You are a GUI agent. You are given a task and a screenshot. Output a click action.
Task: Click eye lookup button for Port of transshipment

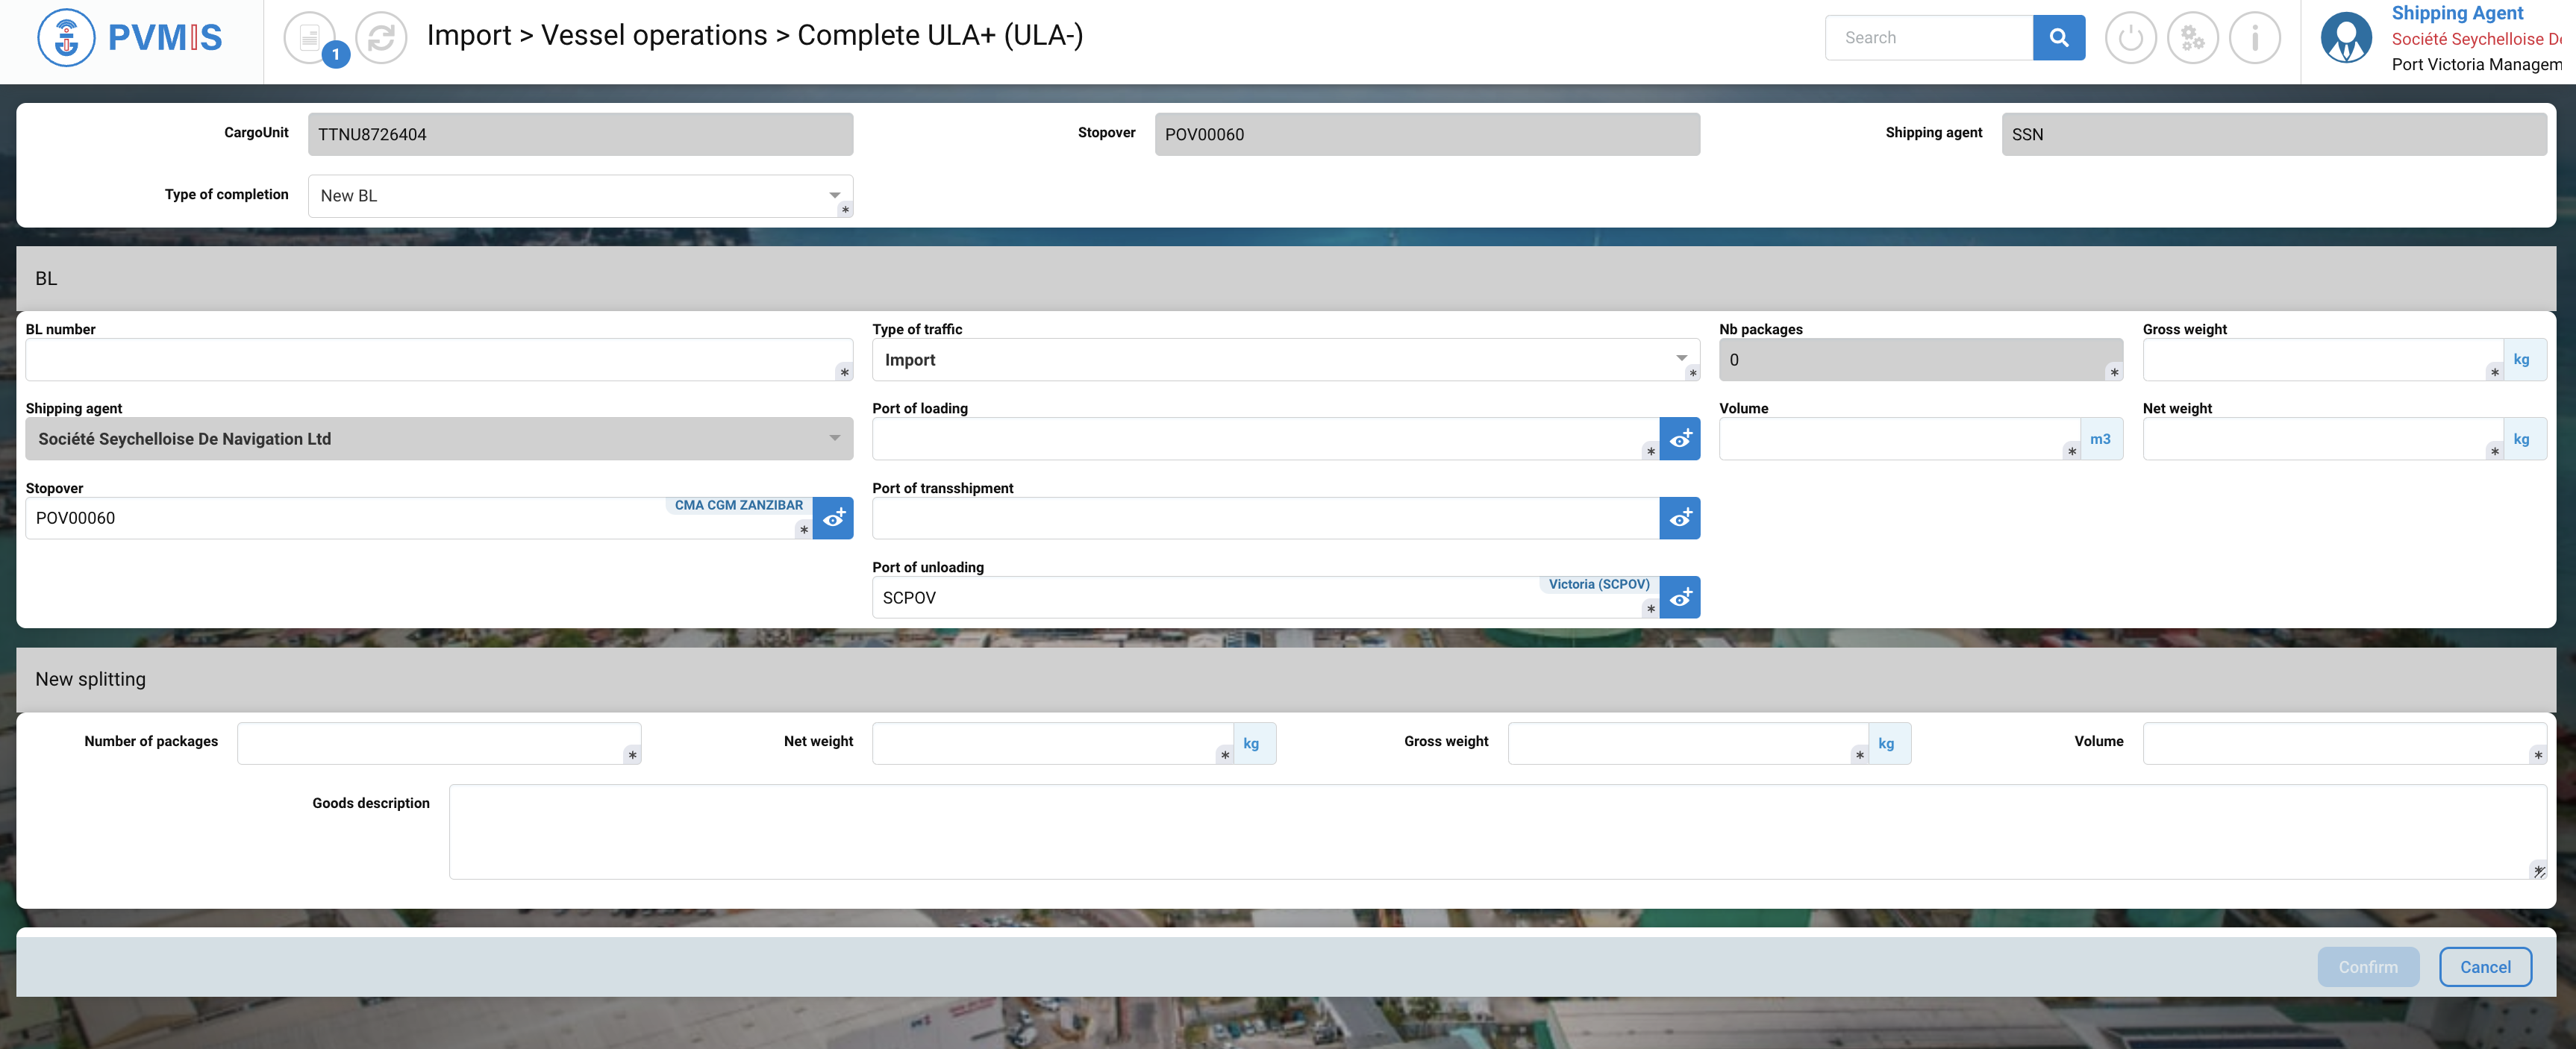coord(1679,518)
